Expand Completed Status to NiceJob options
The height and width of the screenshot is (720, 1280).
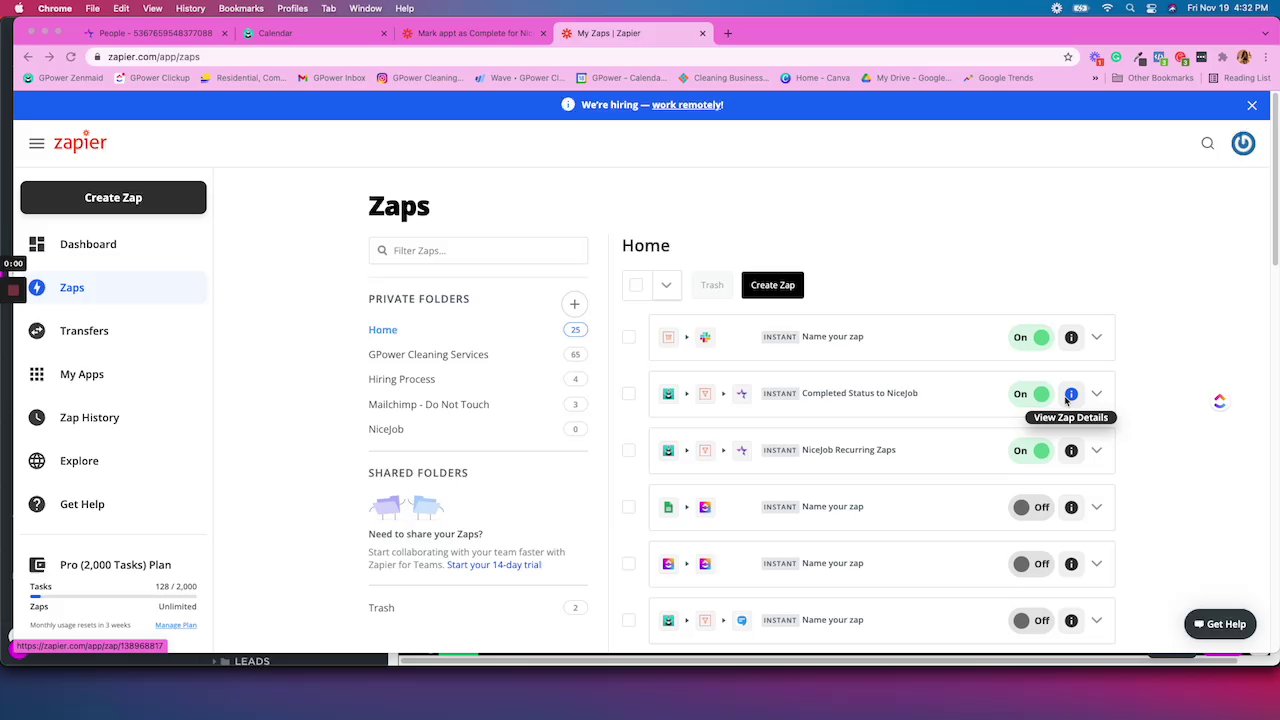pos(1097,394)
